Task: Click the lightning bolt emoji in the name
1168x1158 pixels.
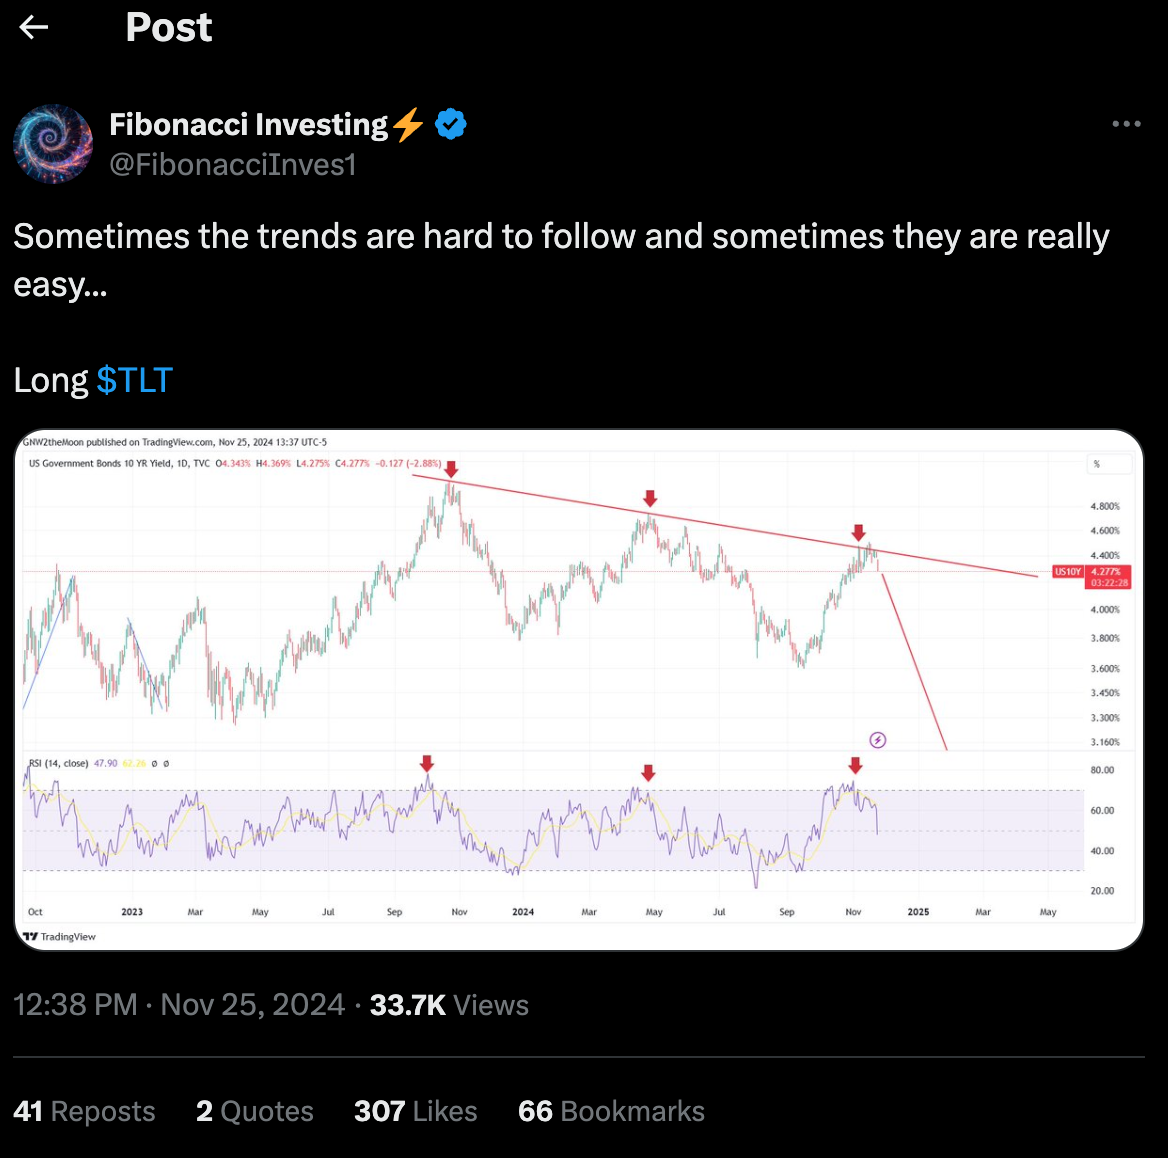Action: [x=408, y=125]
